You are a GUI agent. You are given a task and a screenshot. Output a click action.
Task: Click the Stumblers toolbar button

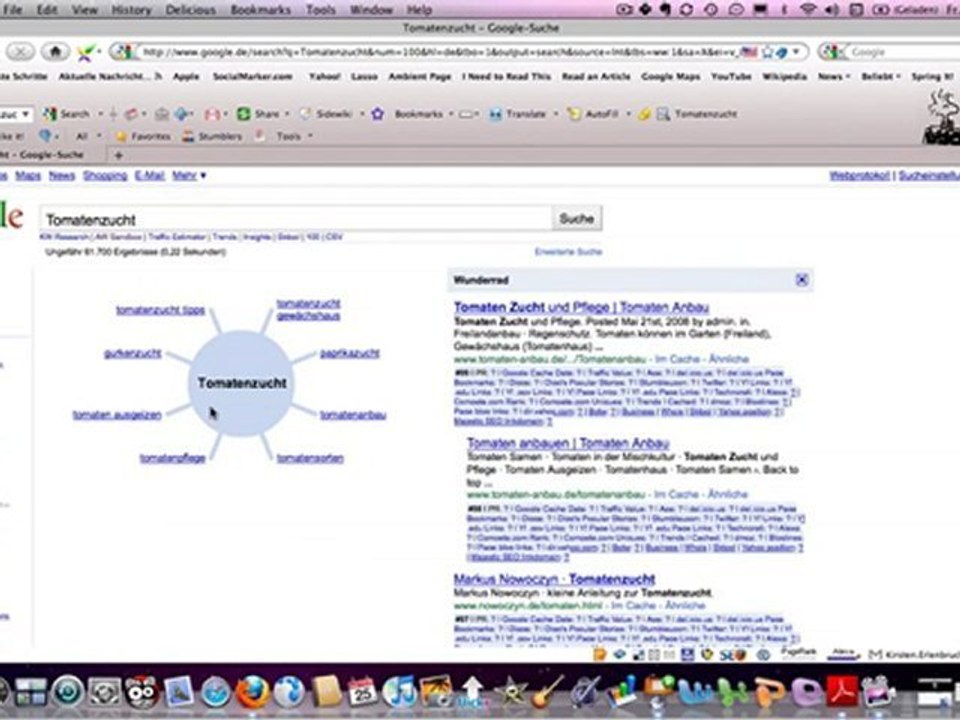[212, 137]
